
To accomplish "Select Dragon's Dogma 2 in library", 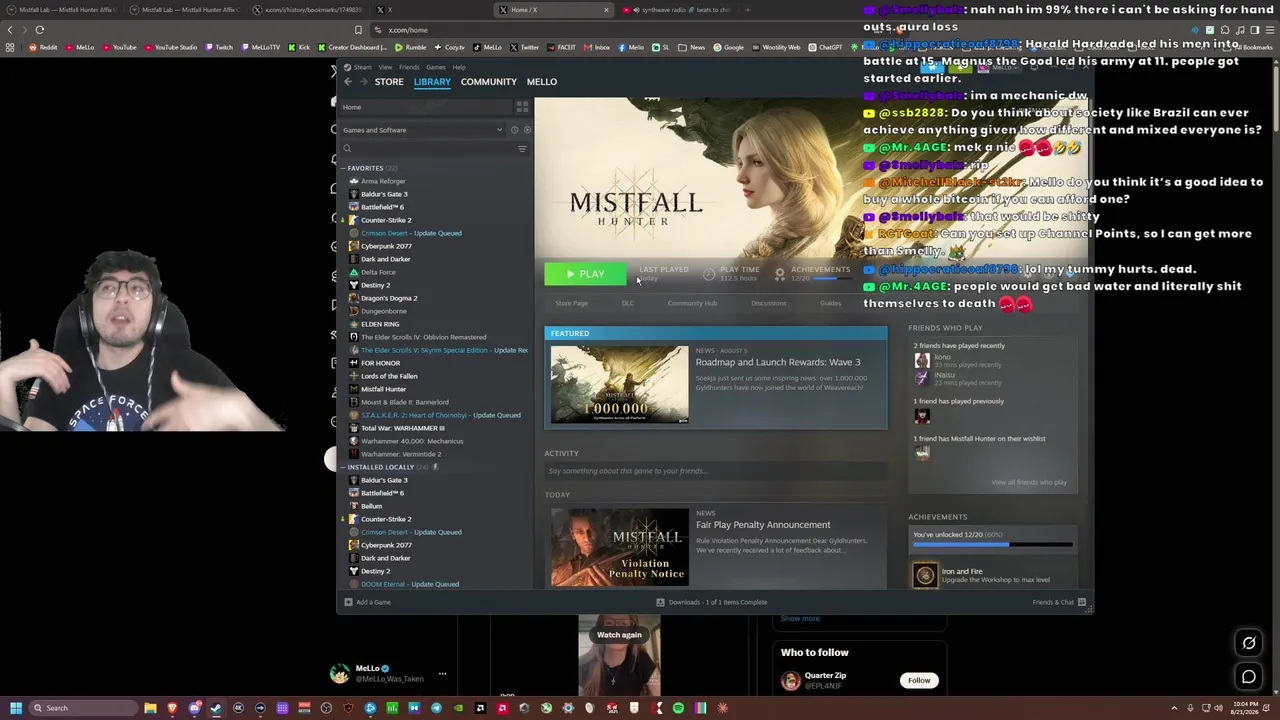I will pos(389,298).
